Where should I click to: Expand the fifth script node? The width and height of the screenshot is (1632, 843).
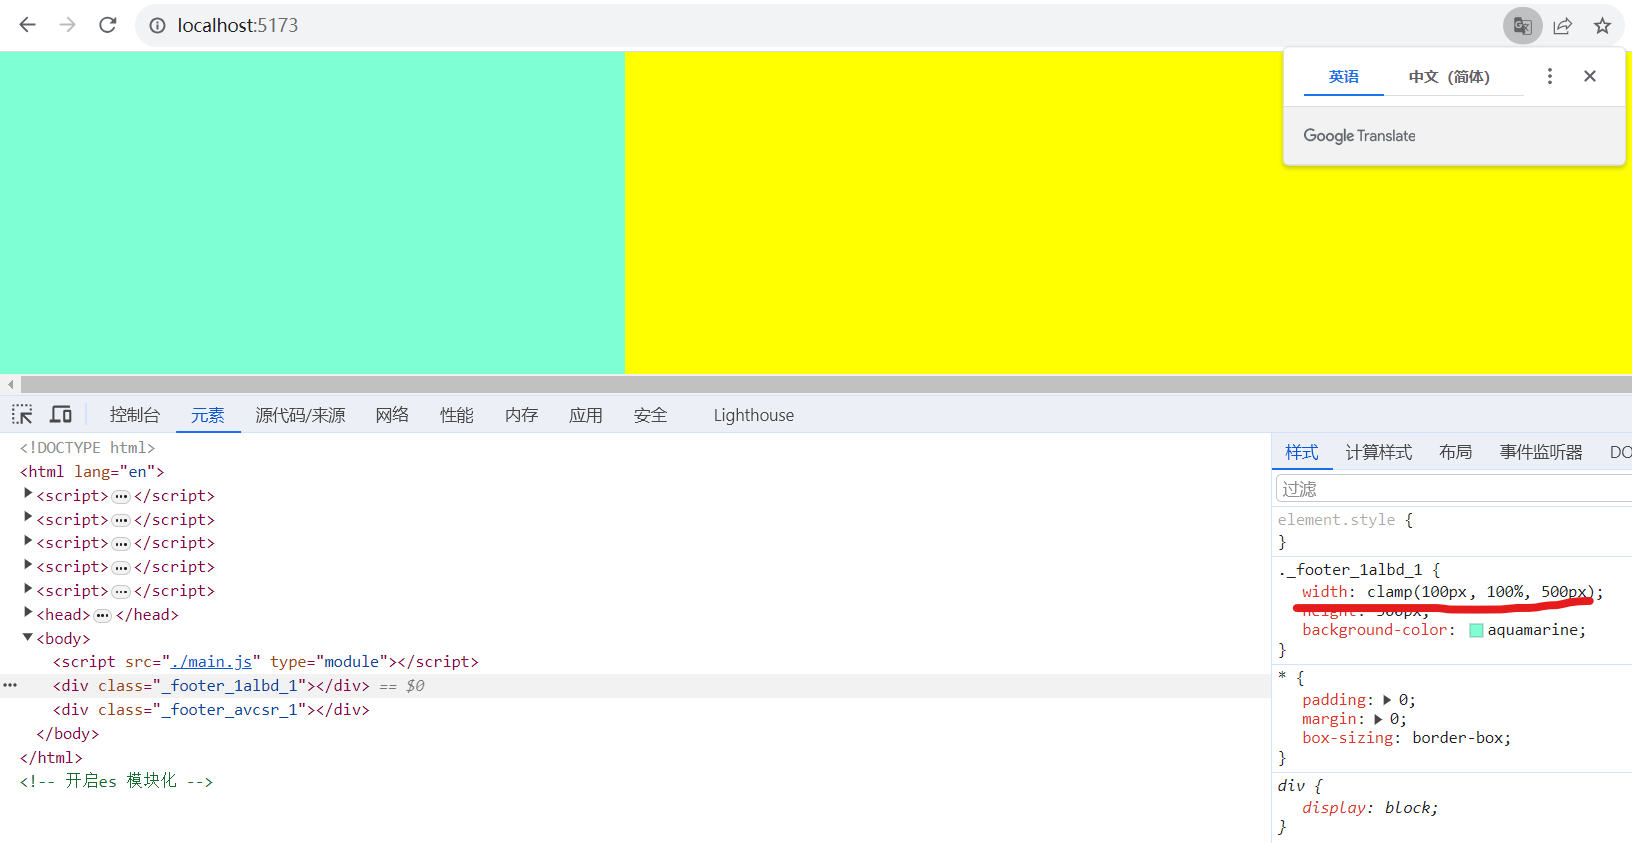pos(28,589)
